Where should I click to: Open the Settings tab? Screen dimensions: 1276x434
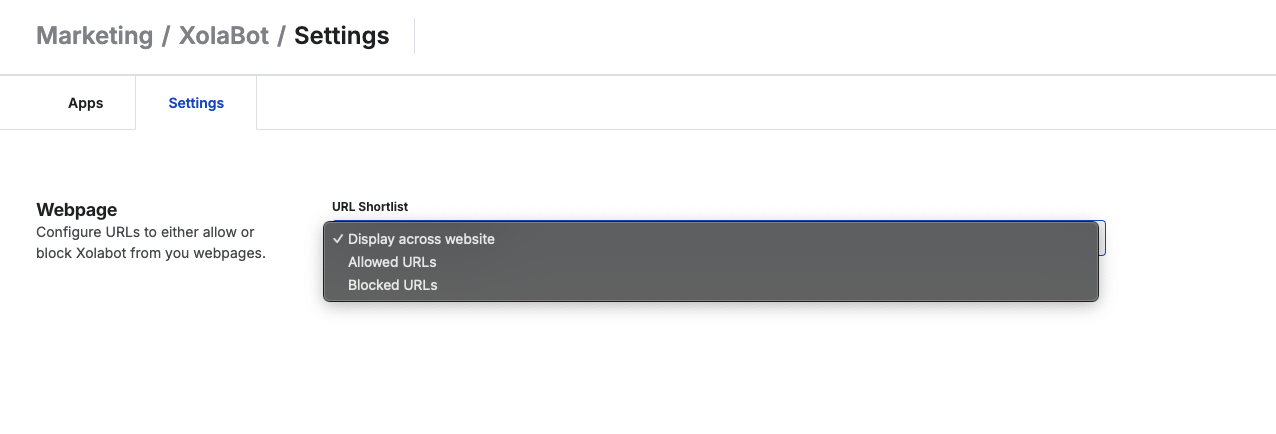[x=196, y=103]
